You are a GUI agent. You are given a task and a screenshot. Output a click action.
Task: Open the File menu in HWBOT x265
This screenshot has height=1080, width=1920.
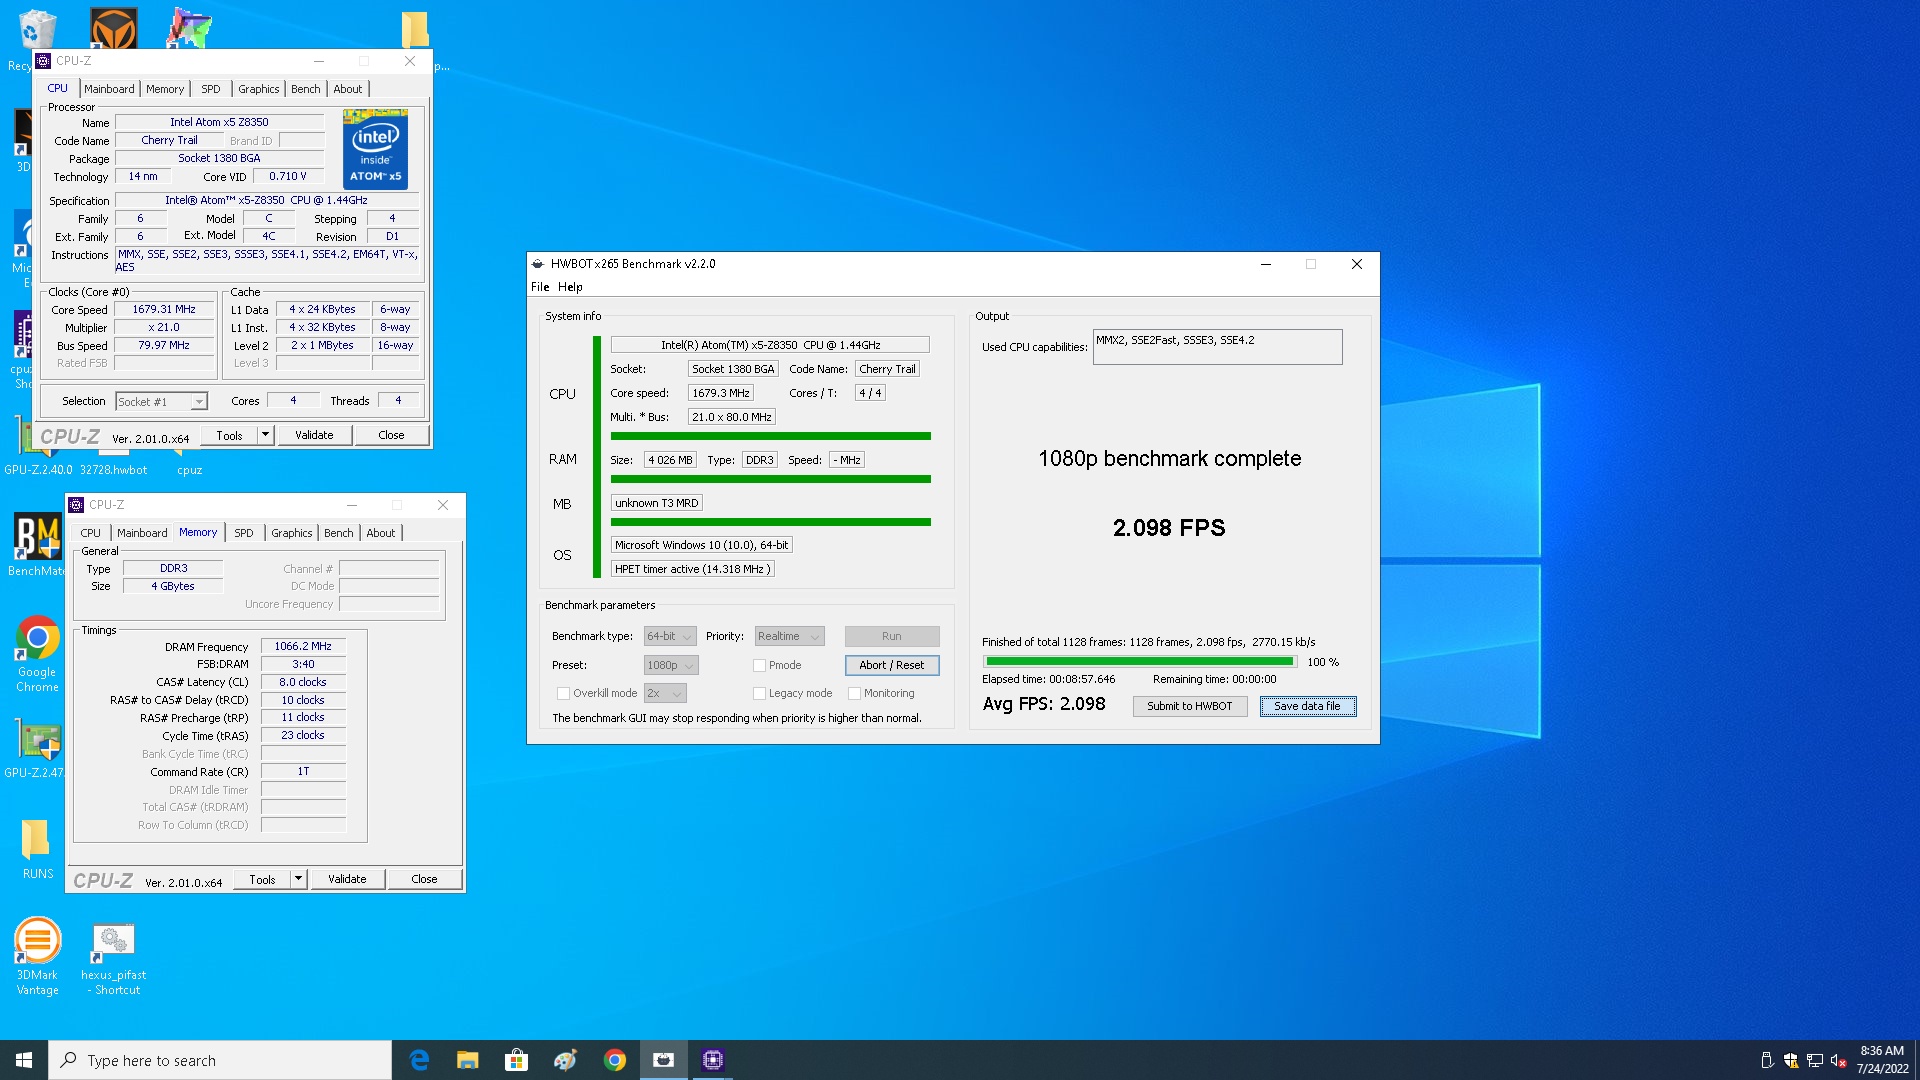click(x=540, y=287)
